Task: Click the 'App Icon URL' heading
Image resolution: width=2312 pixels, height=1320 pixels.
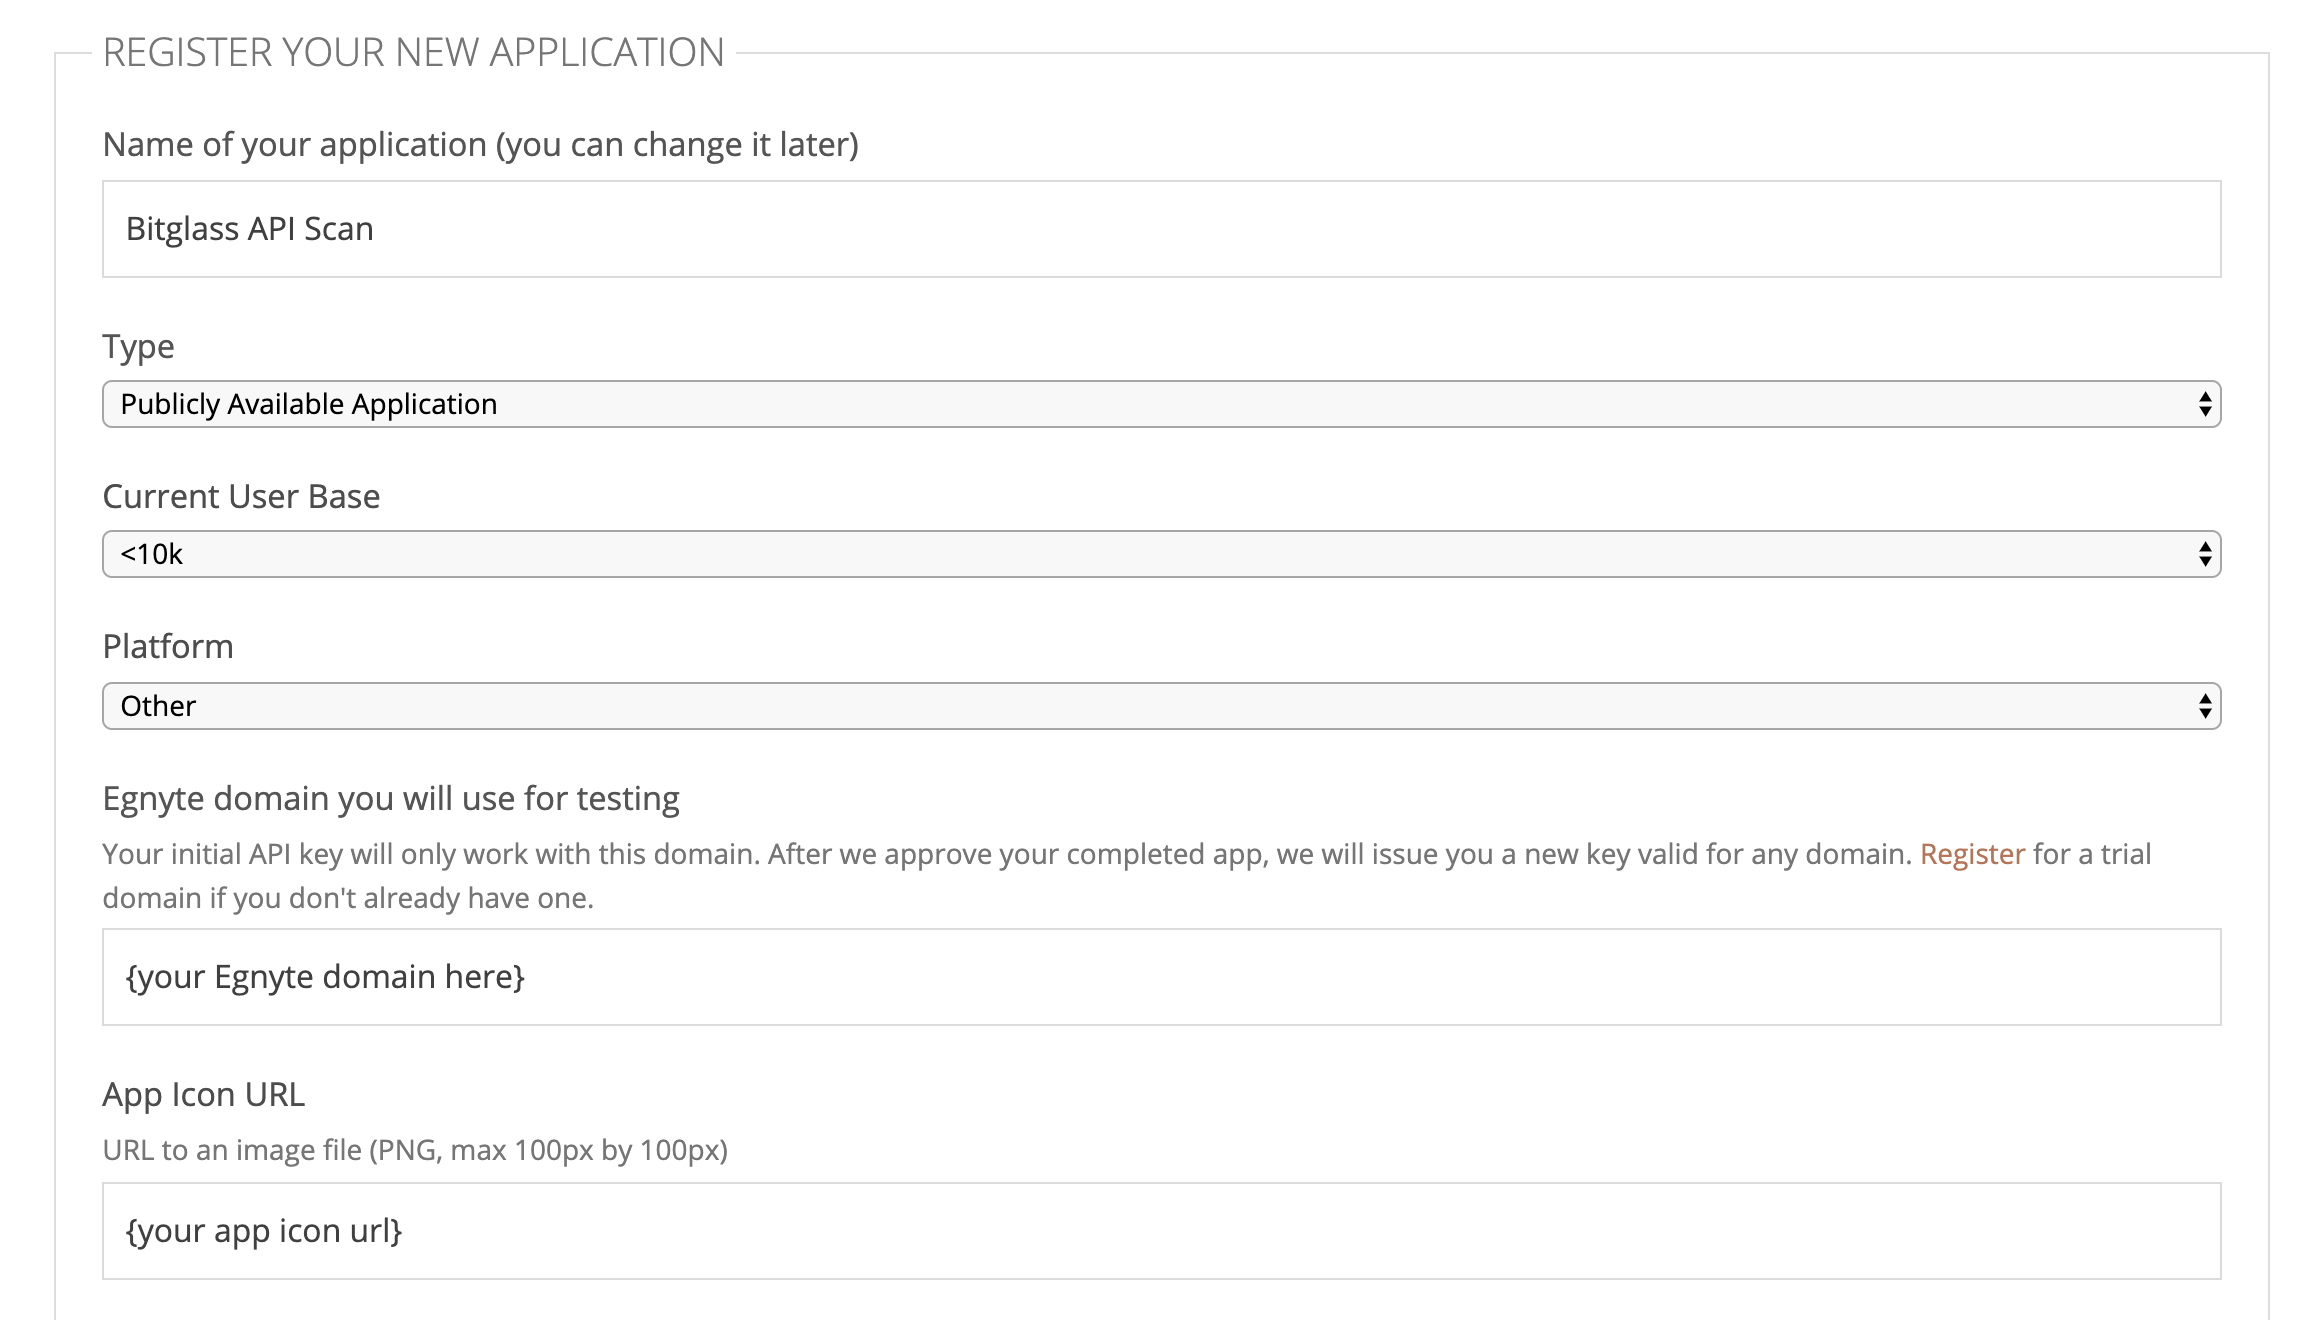Action: coord(205,1094)
